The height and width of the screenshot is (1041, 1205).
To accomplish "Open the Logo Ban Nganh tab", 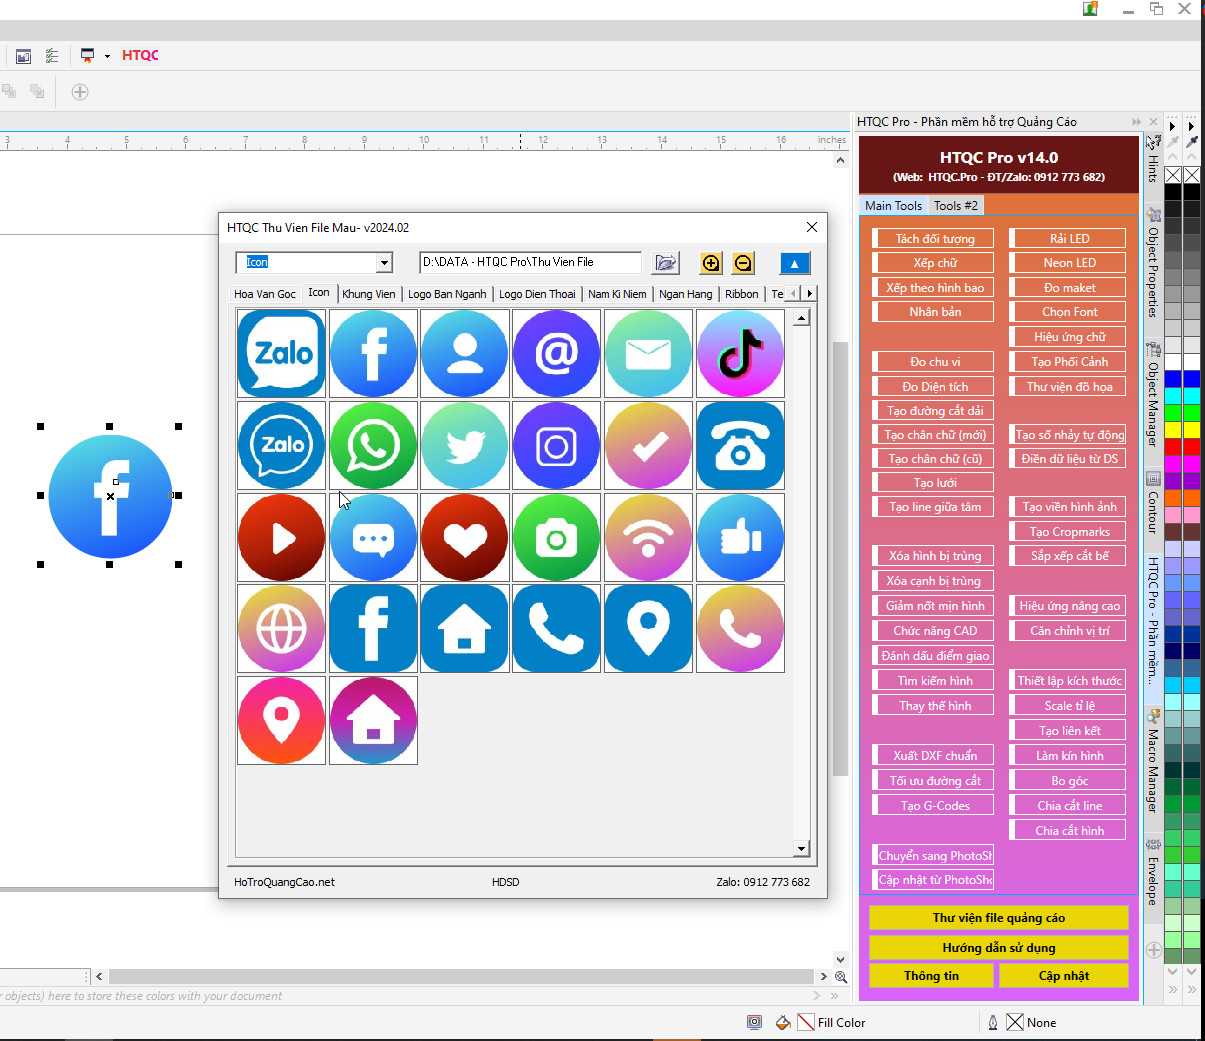I will click(x=447, y=294).
